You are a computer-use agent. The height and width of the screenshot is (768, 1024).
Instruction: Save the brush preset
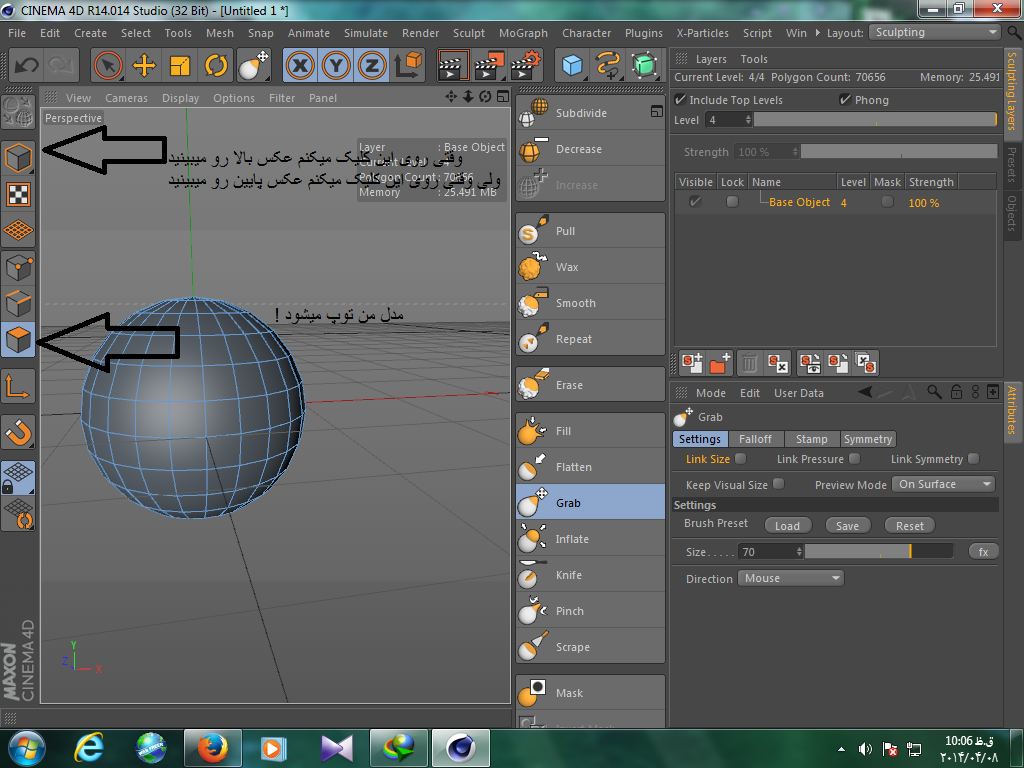pyautogui.click(x=847, y=526)
